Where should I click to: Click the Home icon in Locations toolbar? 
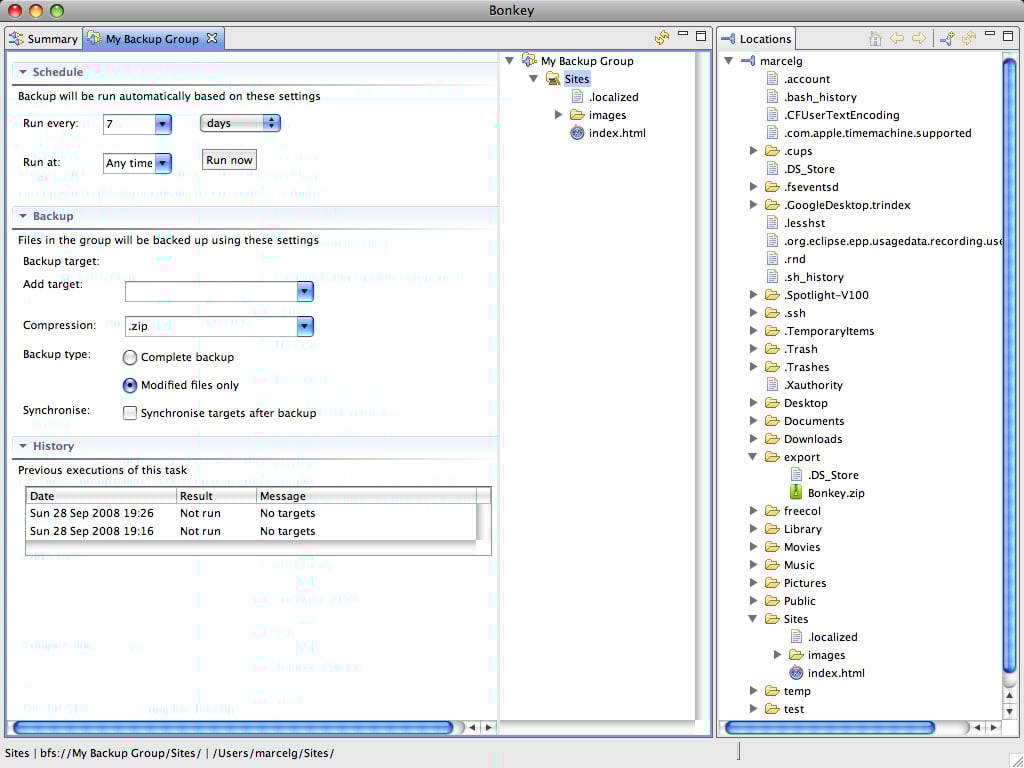pyautogui.click(x=875, y=38)
